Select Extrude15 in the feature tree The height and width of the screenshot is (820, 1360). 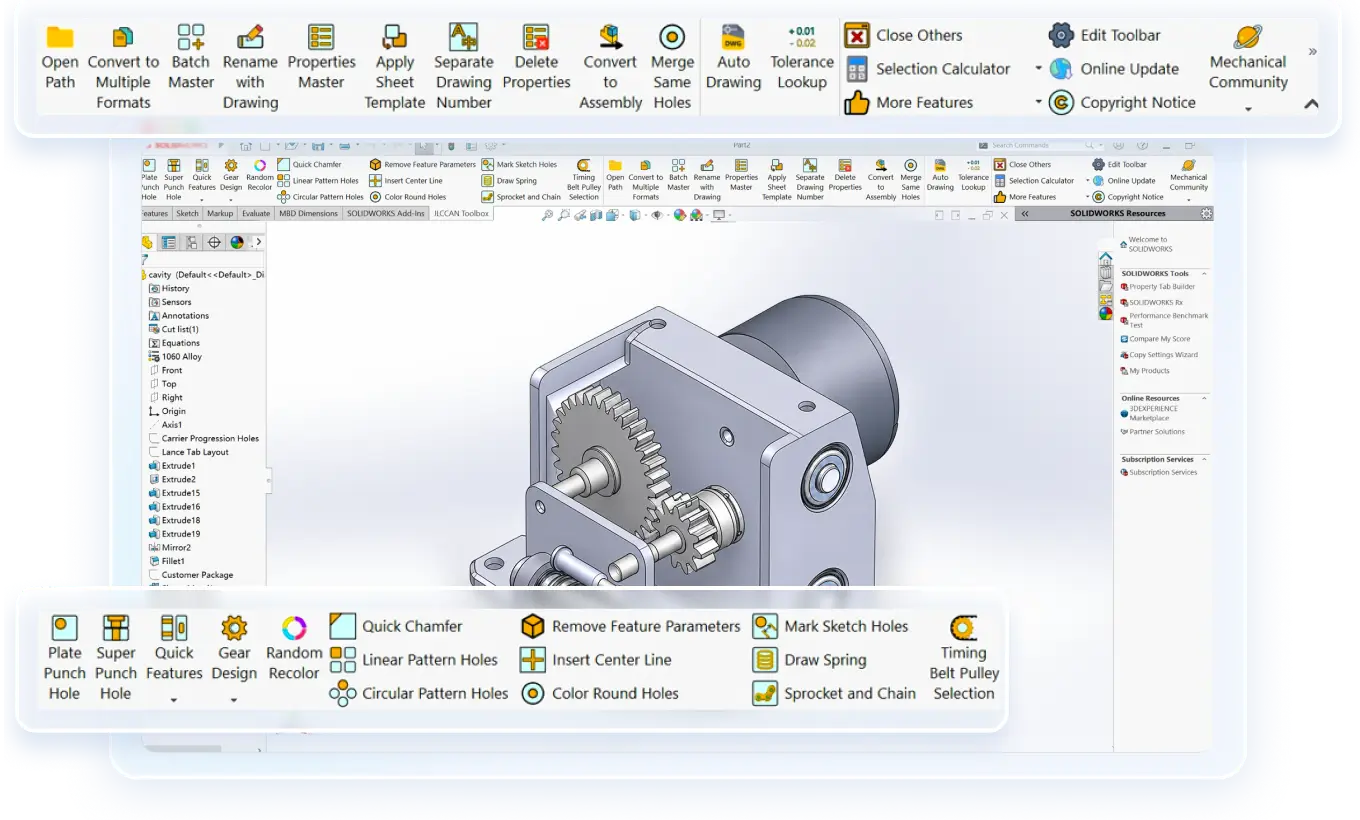coord(174,493)
